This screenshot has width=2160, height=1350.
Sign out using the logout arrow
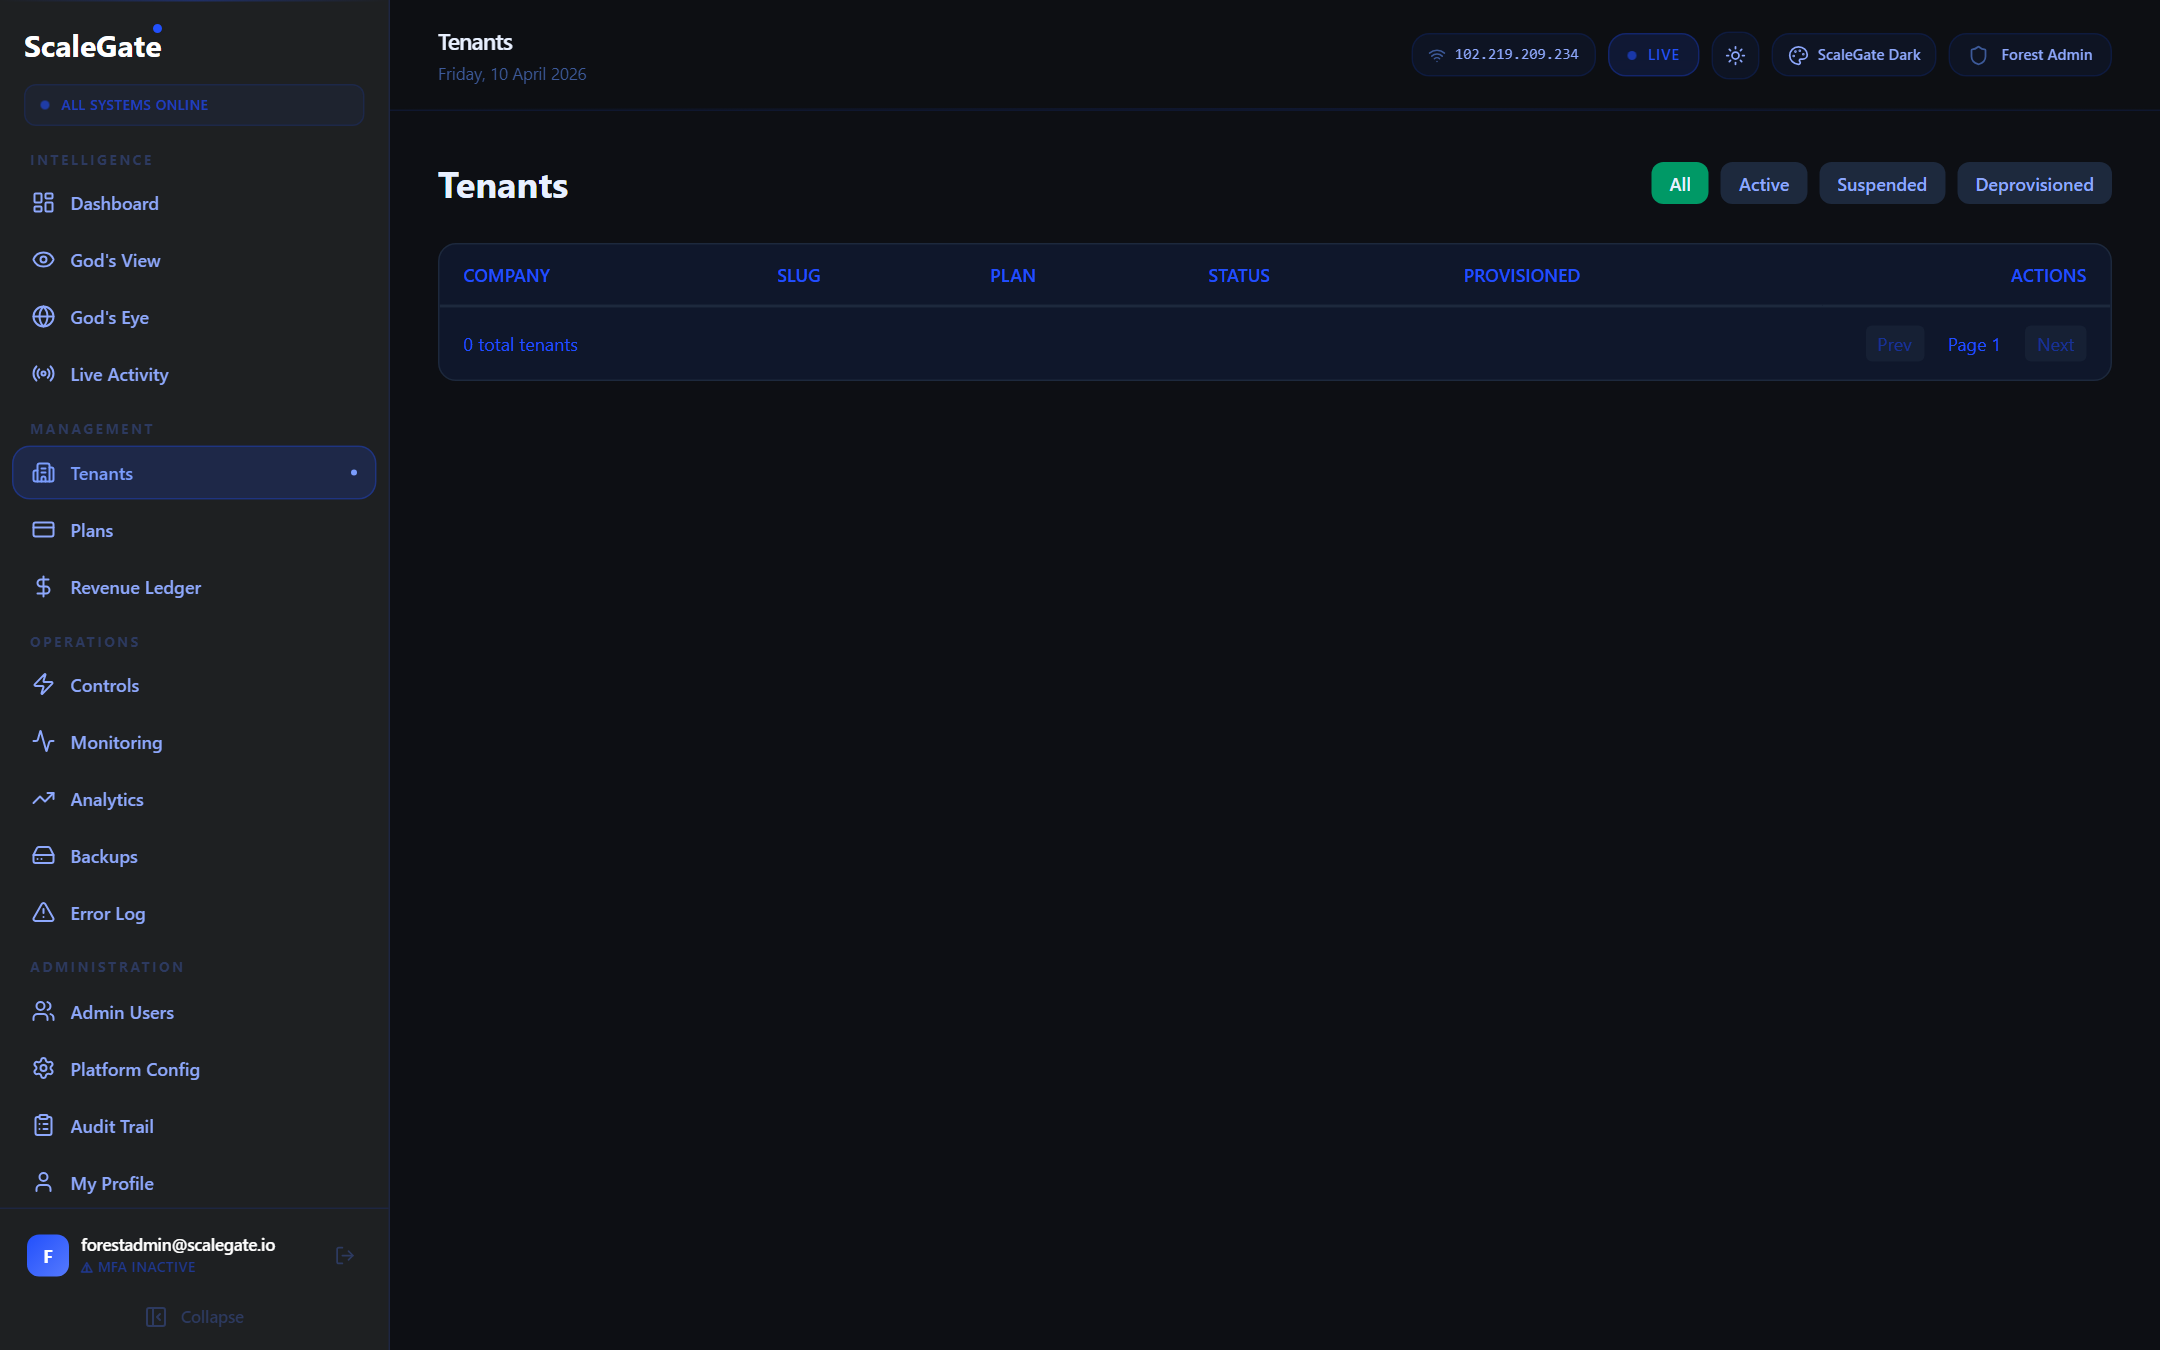click(344, 1254)
